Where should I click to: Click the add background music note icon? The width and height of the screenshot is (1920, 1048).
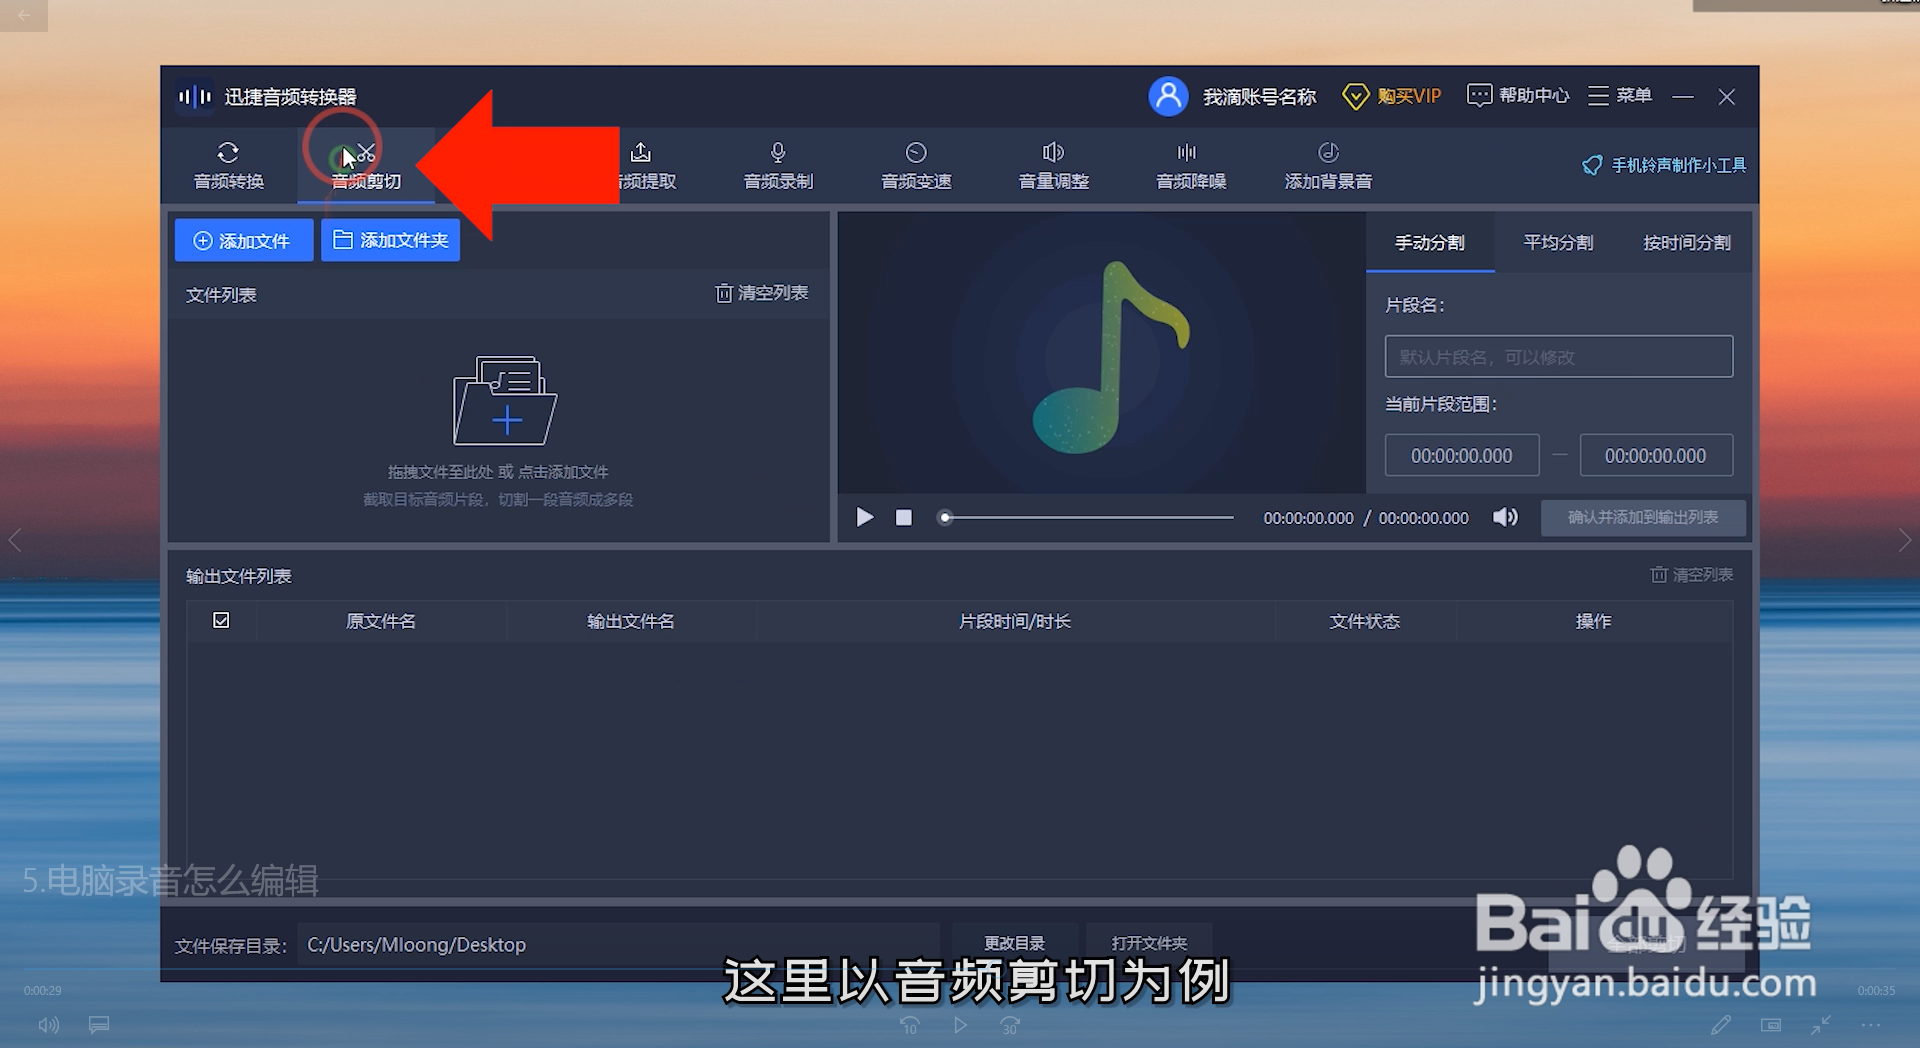pos(1328,152)
